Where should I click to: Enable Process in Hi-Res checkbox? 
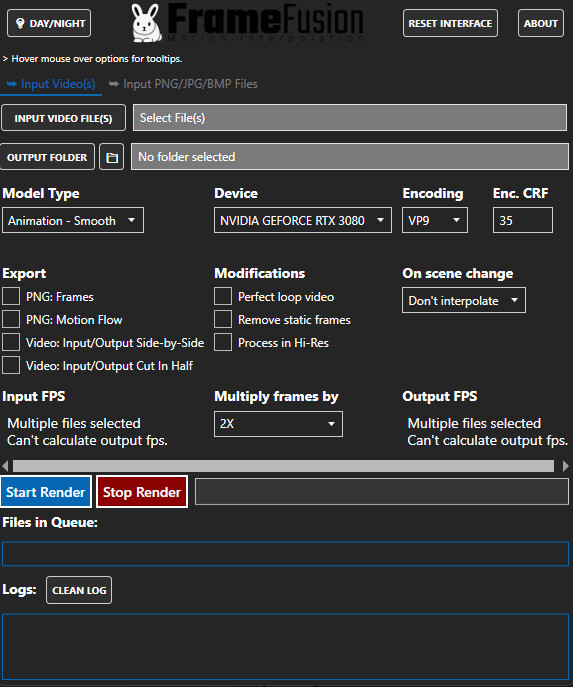223,343
